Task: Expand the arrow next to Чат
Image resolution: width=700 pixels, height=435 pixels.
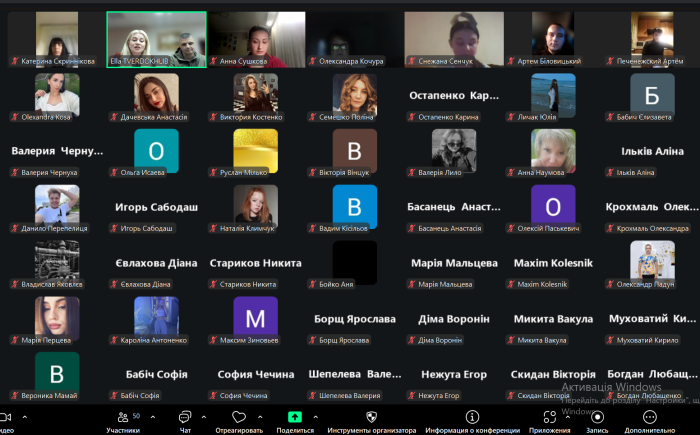Action: click(204, 416)
